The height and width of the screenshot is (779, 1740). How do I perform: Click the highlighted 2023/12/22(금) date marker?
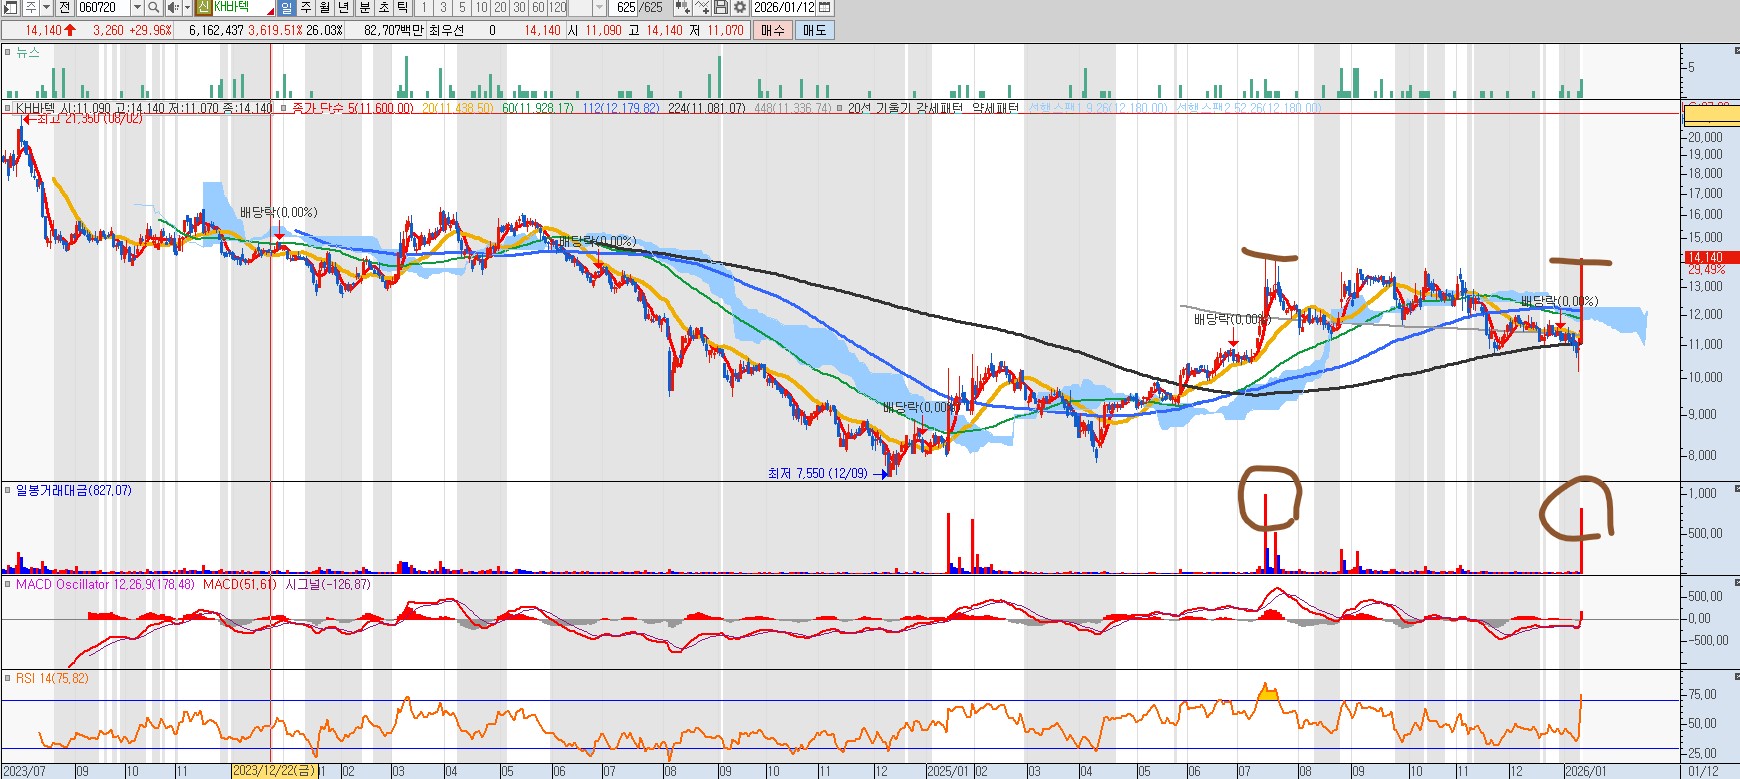pyautogui.click(x=274, y=771)
